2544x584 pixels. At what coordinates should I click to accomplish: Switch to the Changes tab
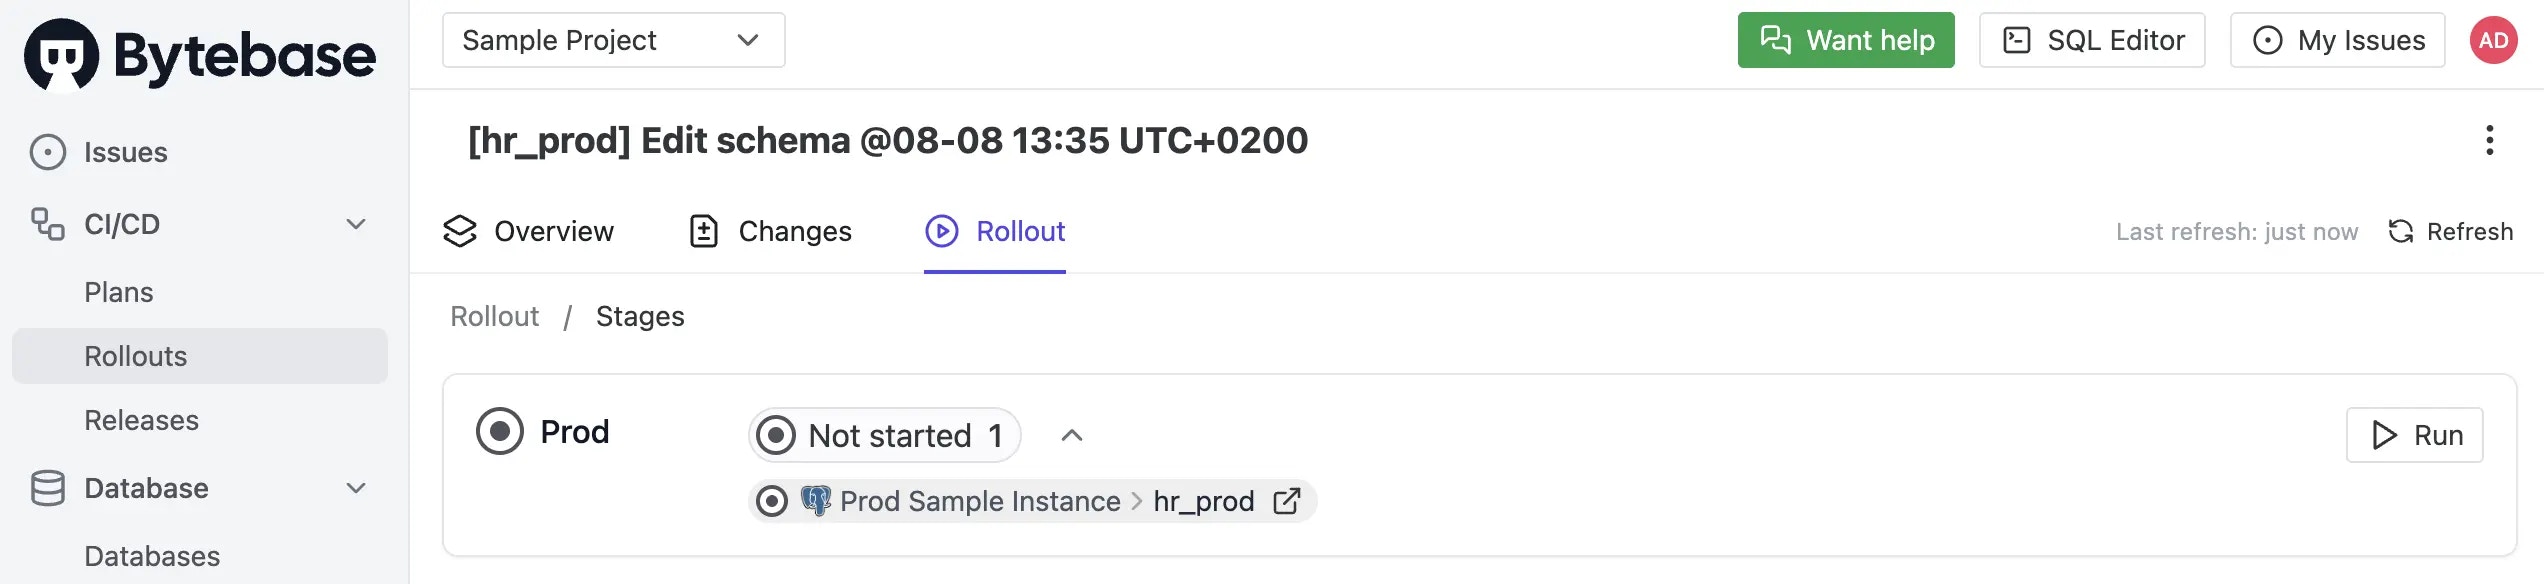pyautogui.click(x=771, y=231)
